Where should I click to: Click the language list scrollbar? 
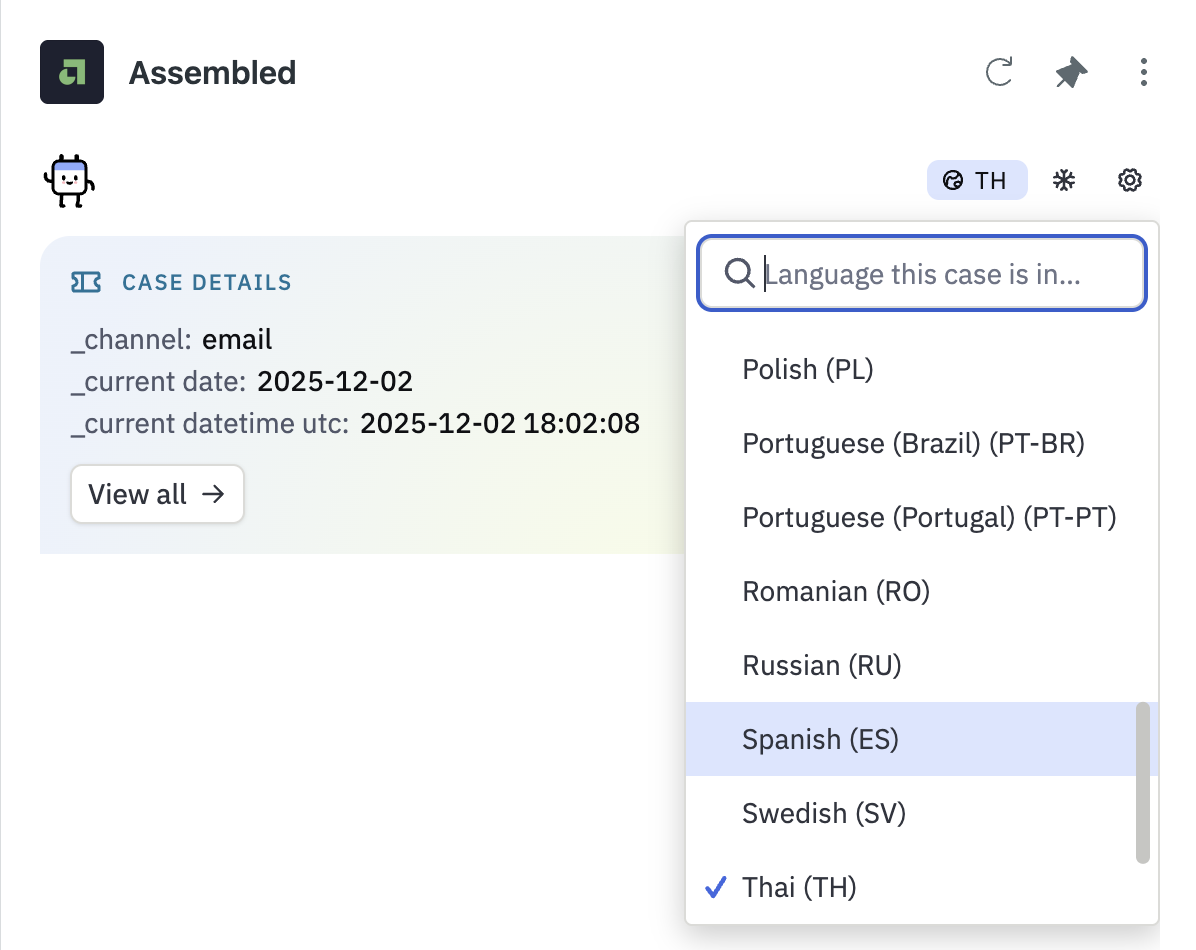[x=1142, y=783]
